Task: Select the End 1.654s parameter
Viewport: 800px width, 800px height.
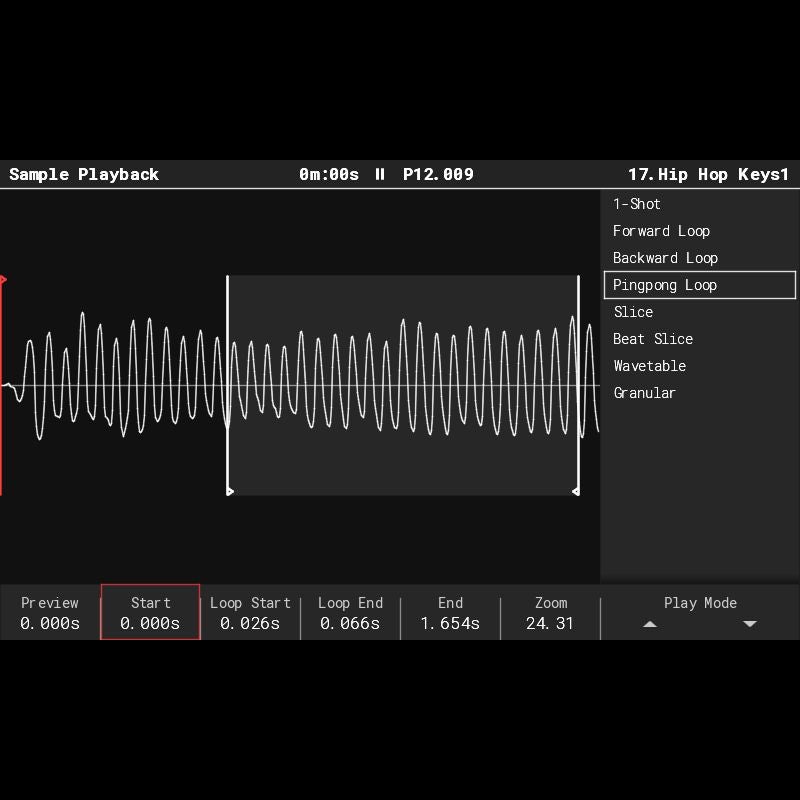Action: point(450,612)
